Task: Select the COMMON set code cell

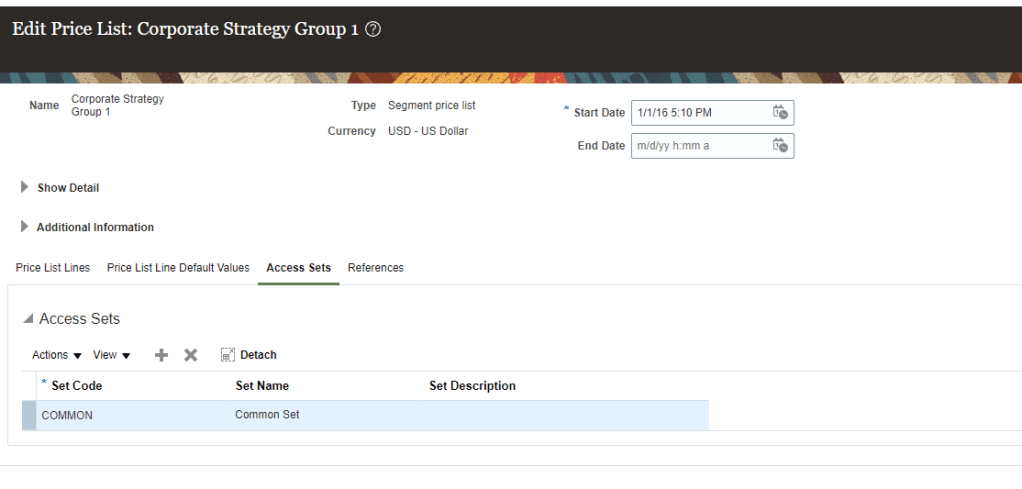Action: [67, 415]
